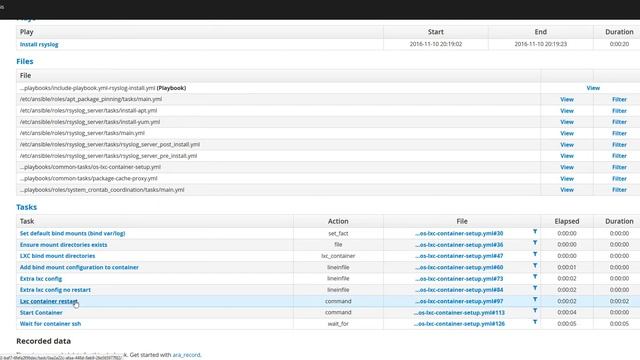Screen dimensions: 640x360
Task: Open the Lxc container restart task
Action: tap(49, 301)
